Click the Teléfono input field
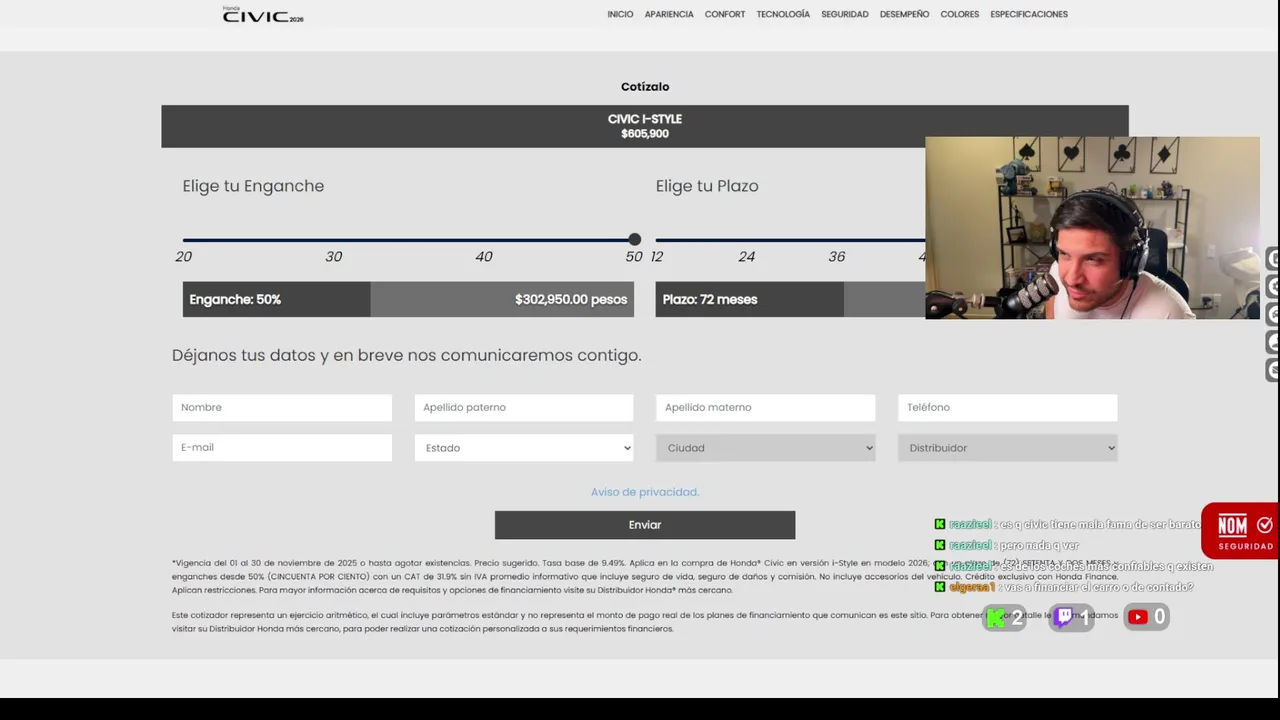 click(1008, 407)
